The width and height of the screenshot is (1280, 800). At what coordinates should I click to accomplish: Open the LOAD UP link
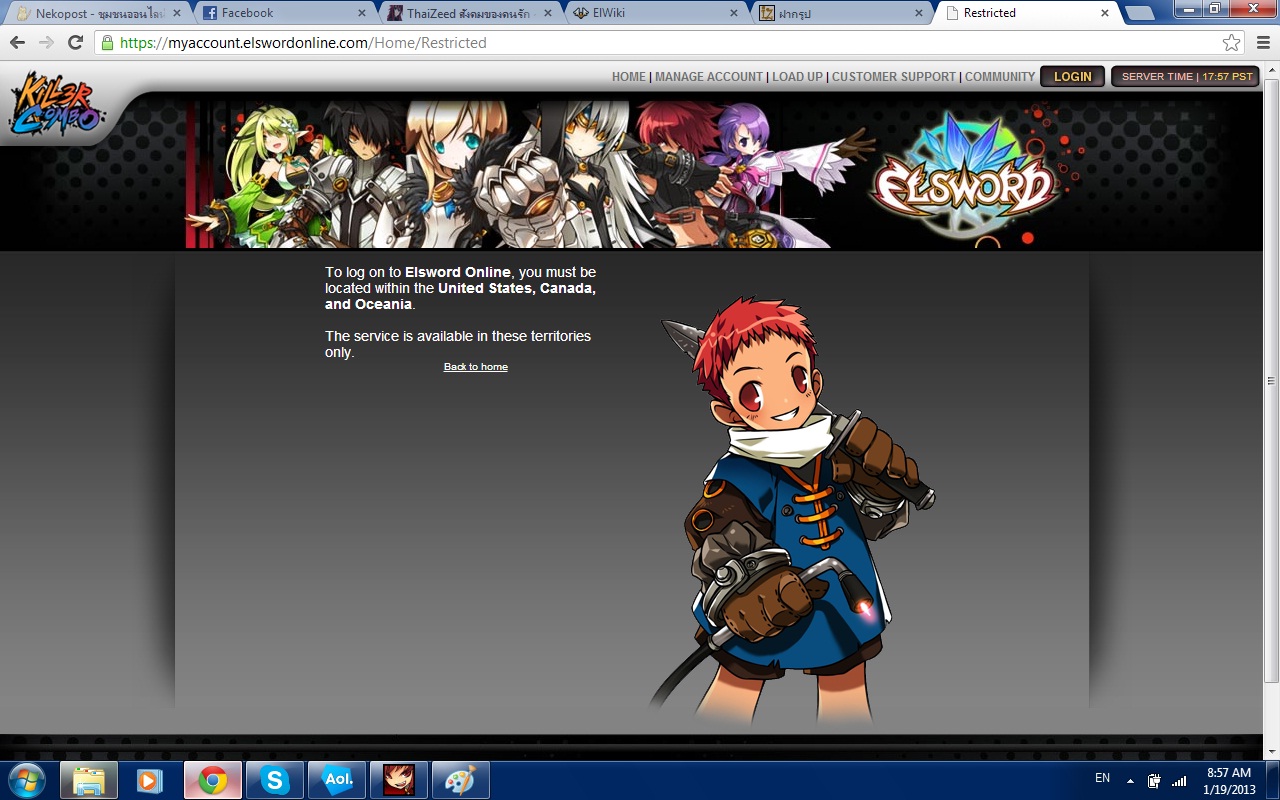tap(797, 77)
